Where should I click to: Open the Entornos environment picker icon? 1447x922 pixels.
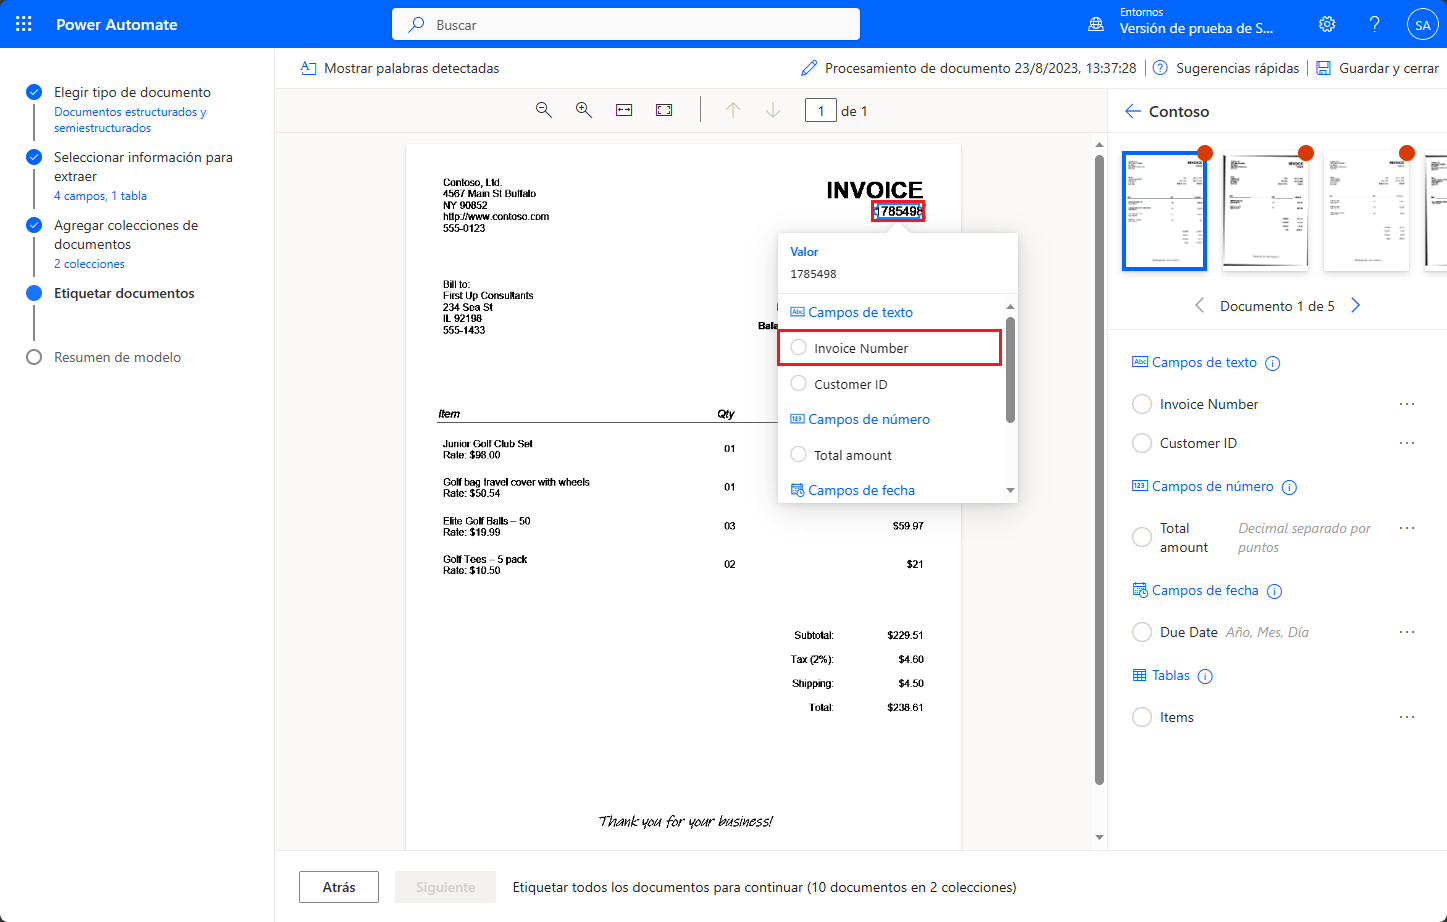(1096, 24)
